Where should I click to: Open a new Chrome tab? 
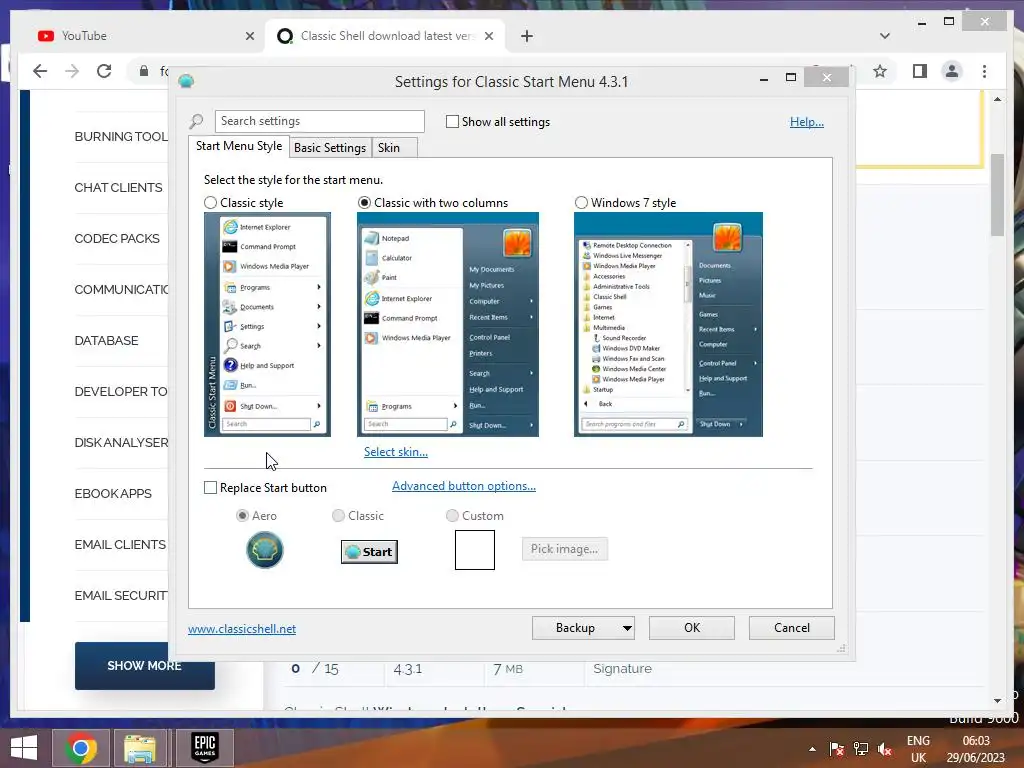(x=527, y=36)
